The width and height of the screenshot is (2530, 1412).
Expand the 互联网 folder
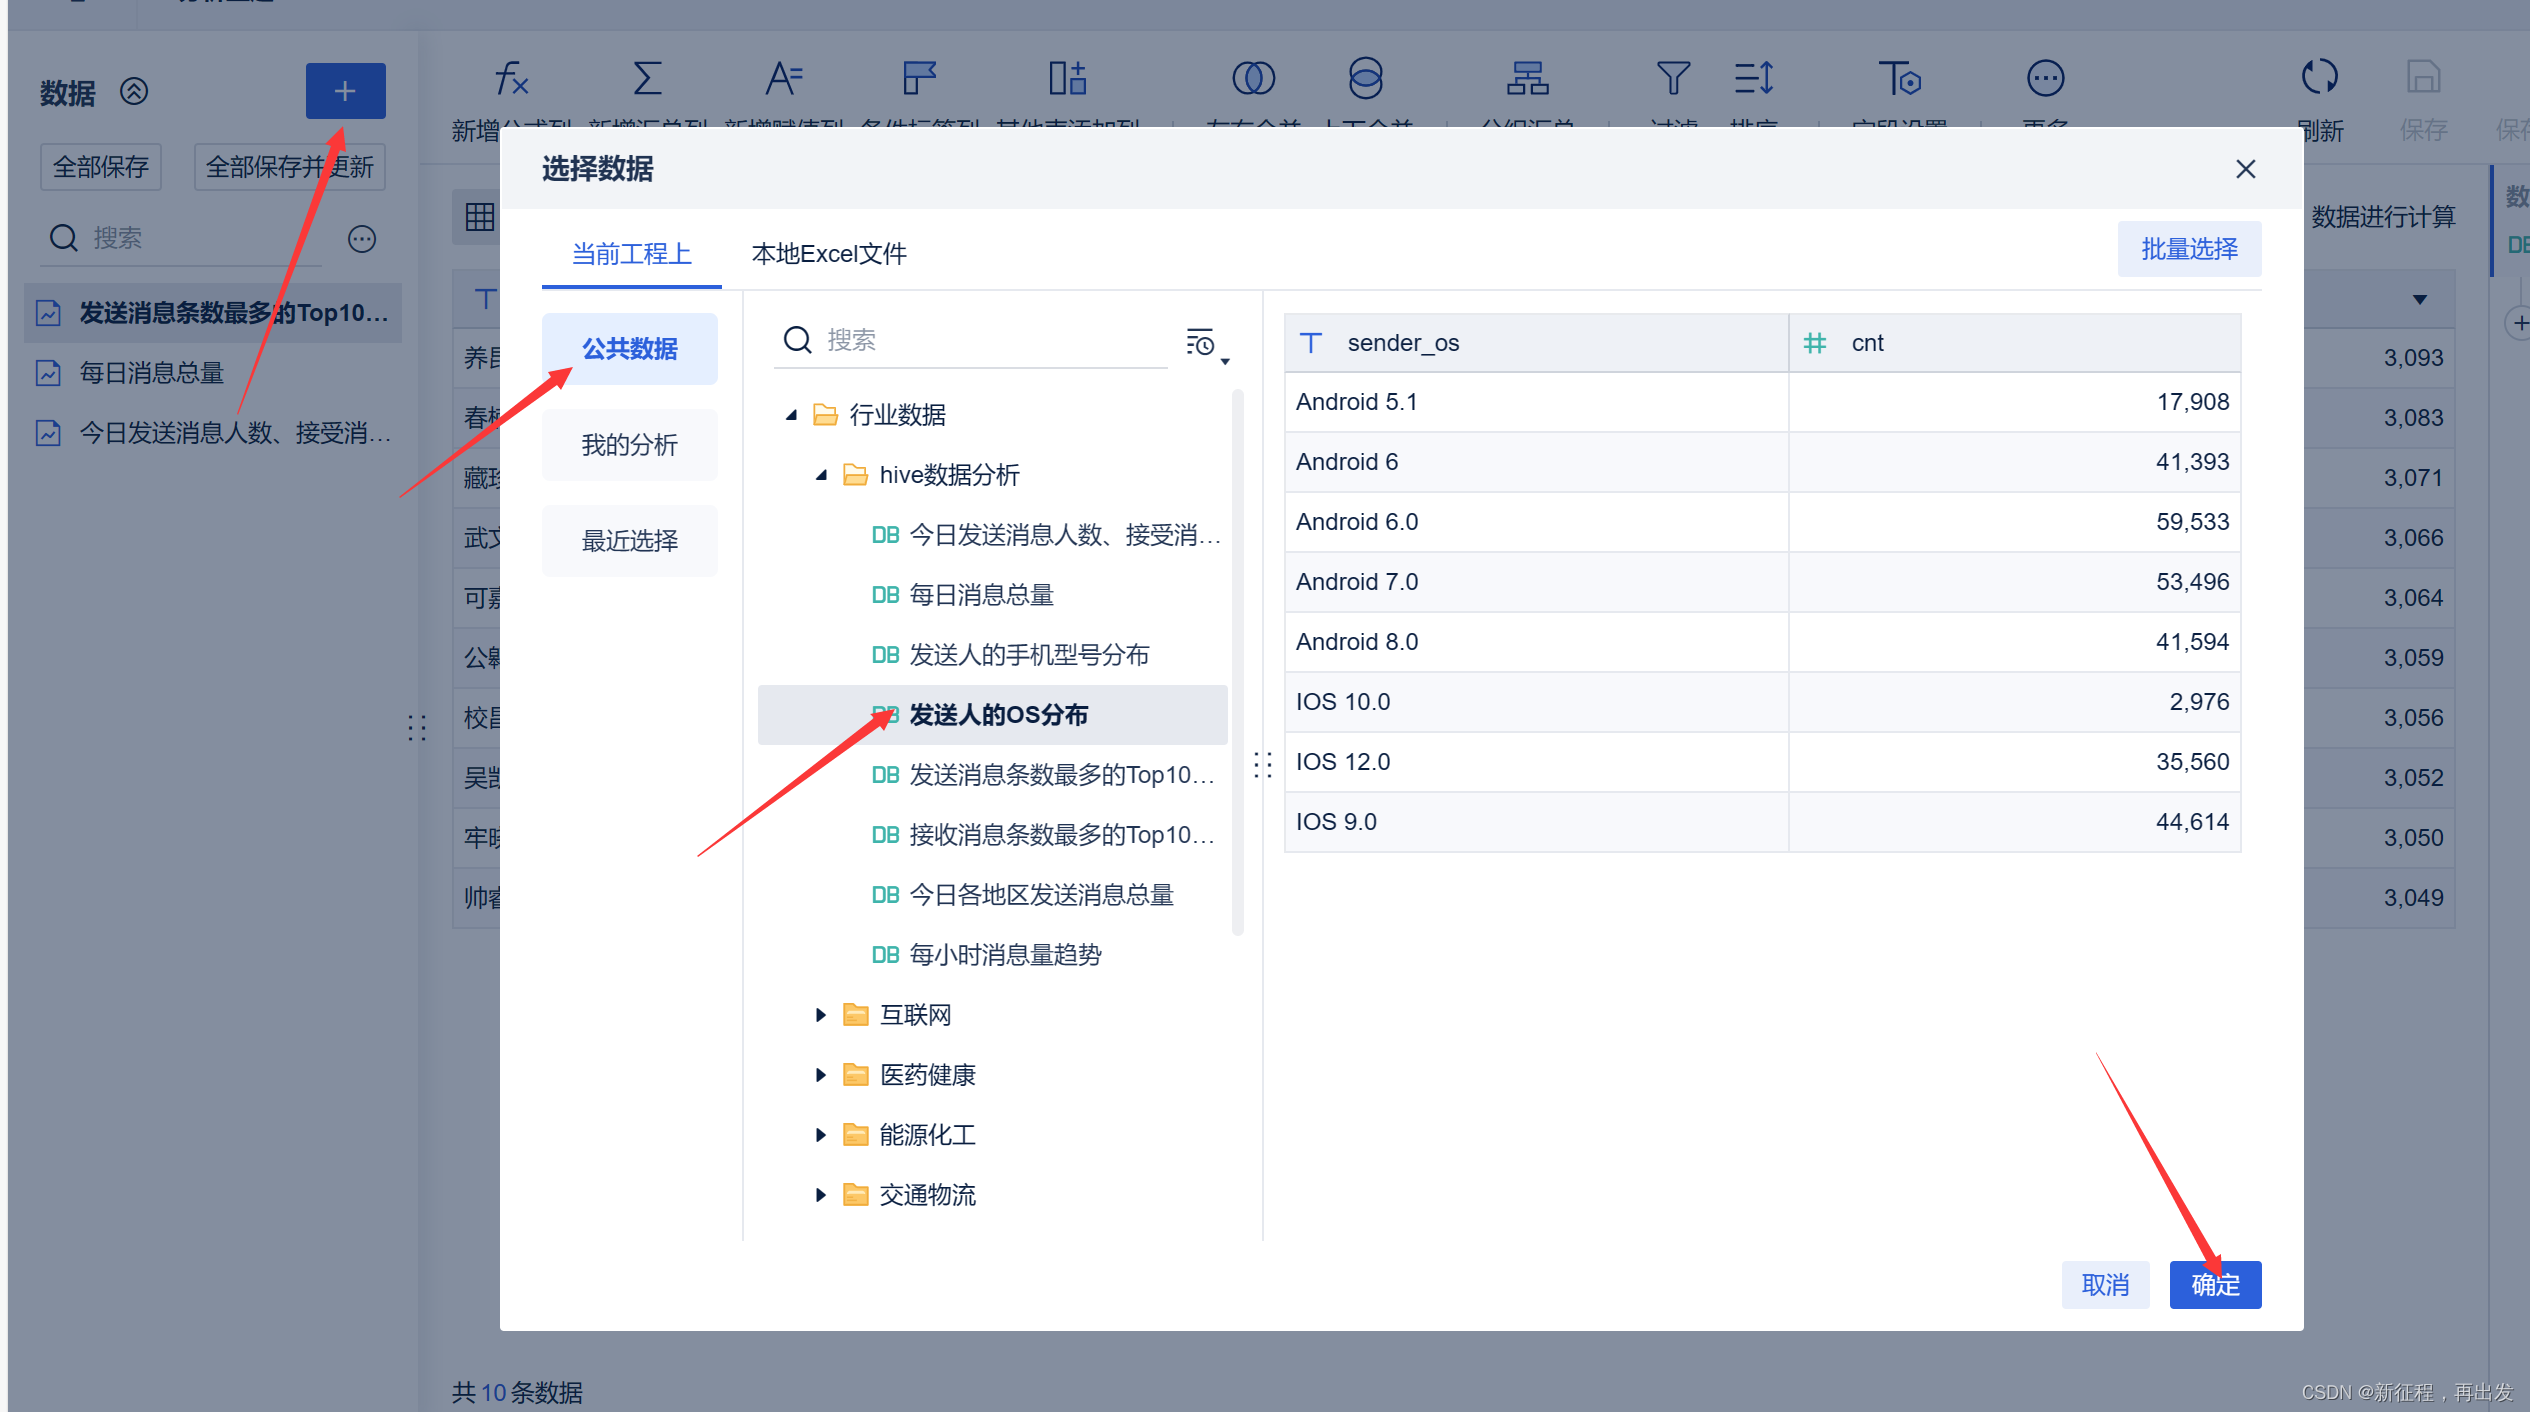point(821,1015)
